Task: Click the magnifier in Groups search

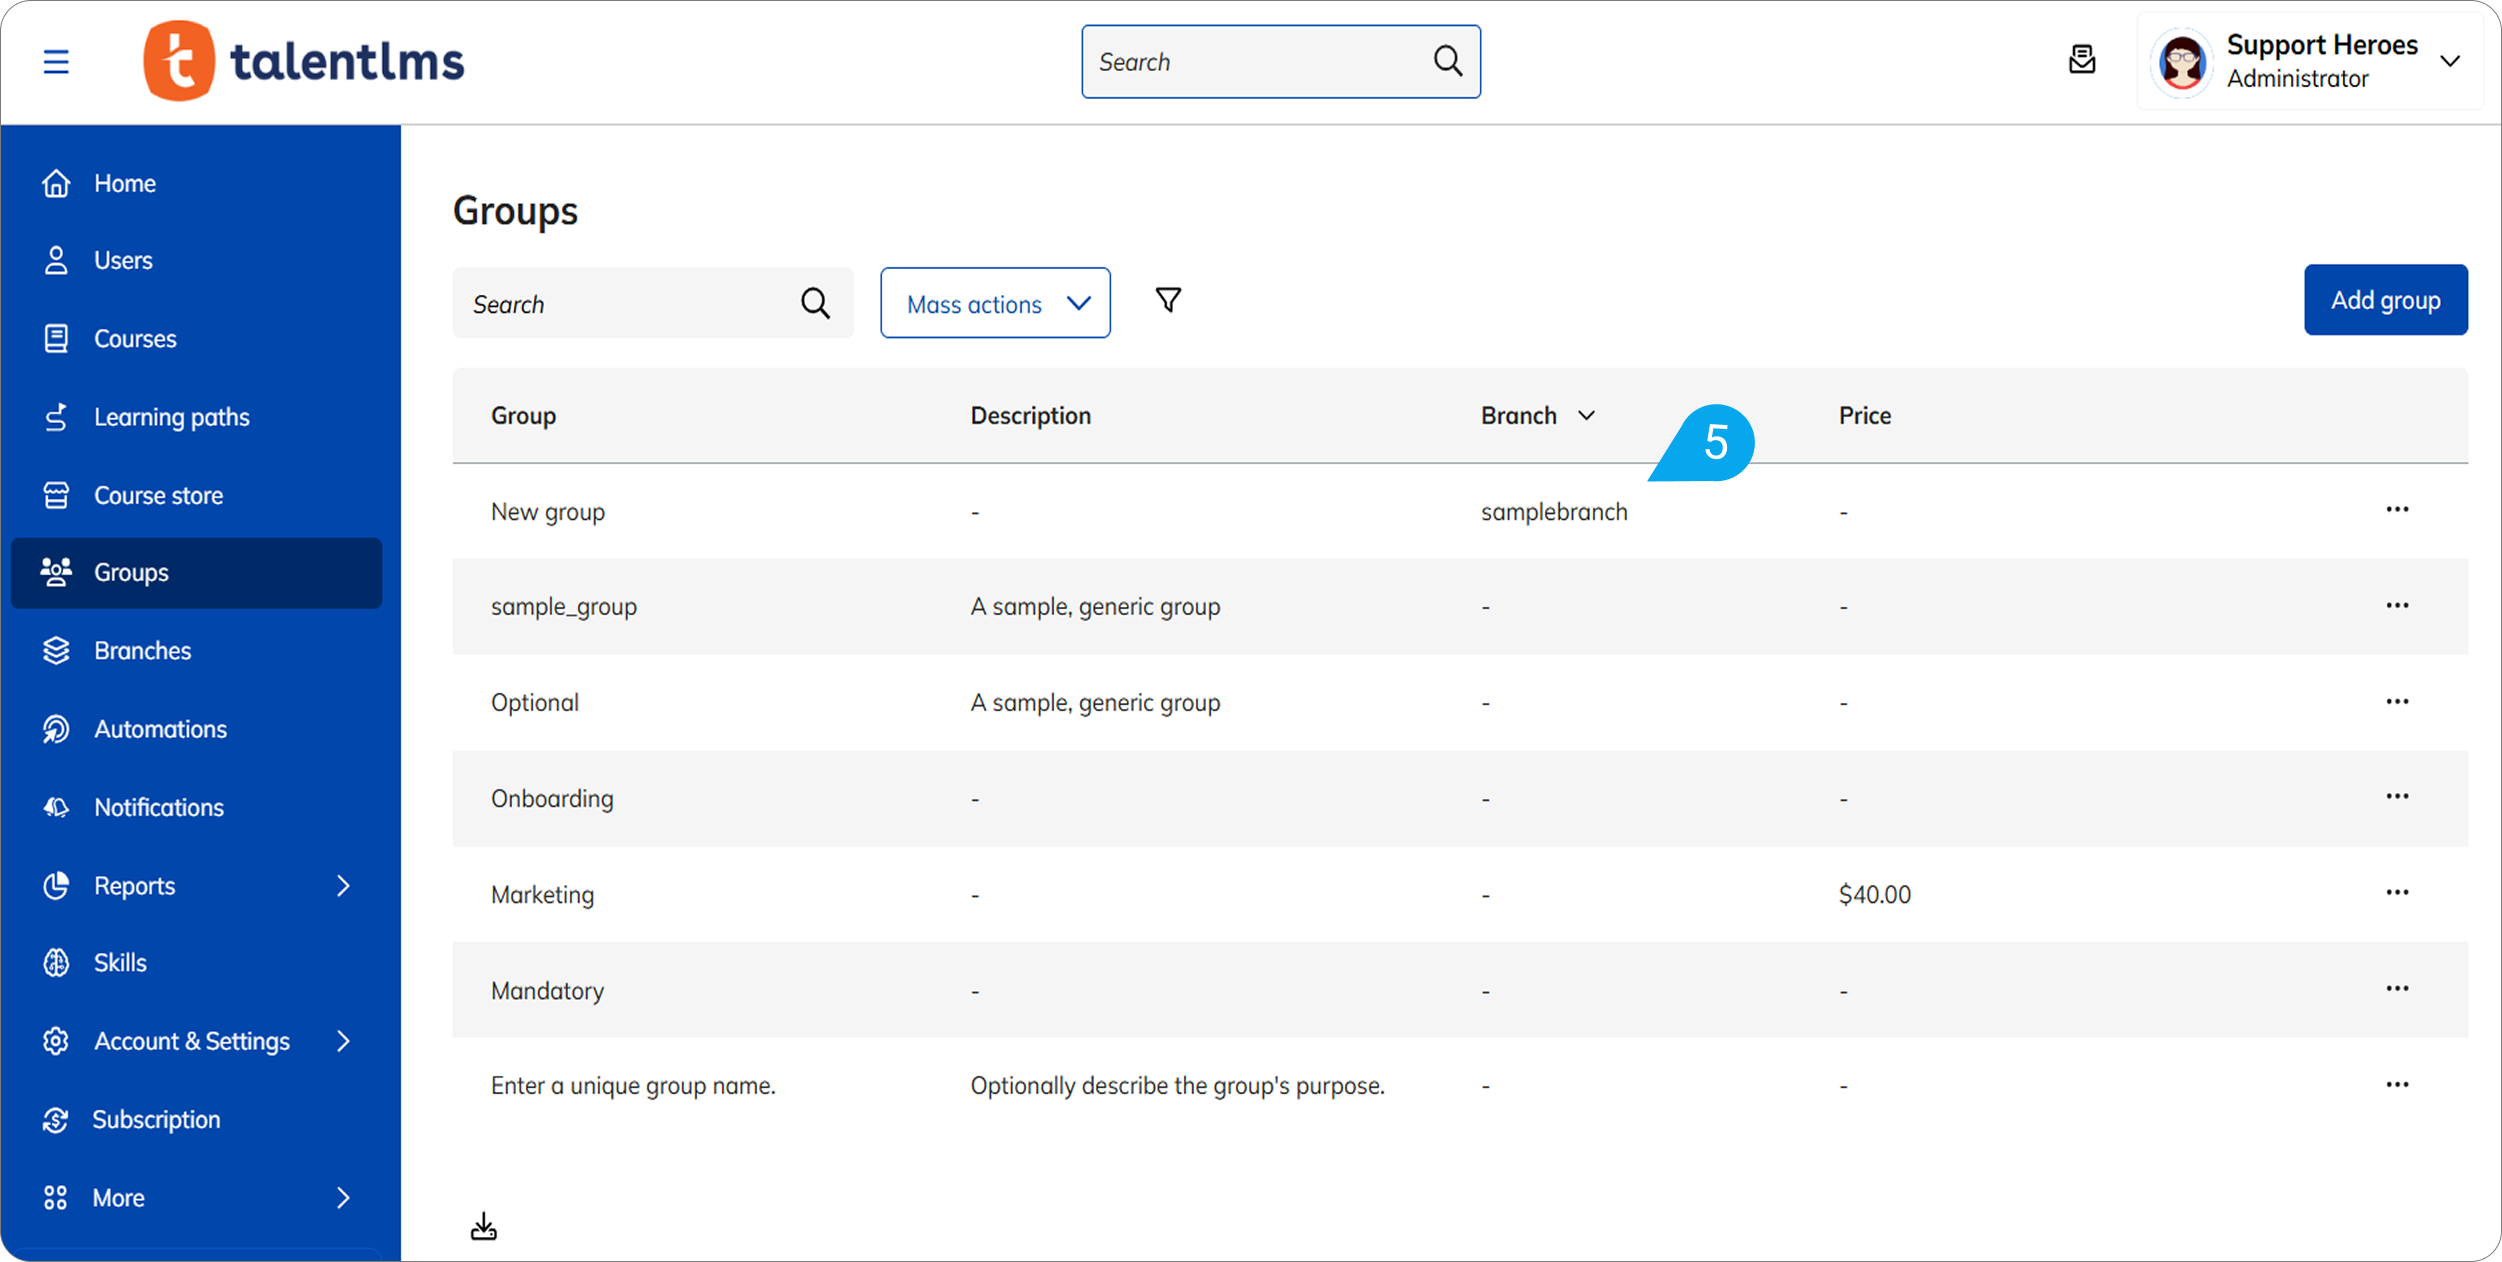Action: 815,303
